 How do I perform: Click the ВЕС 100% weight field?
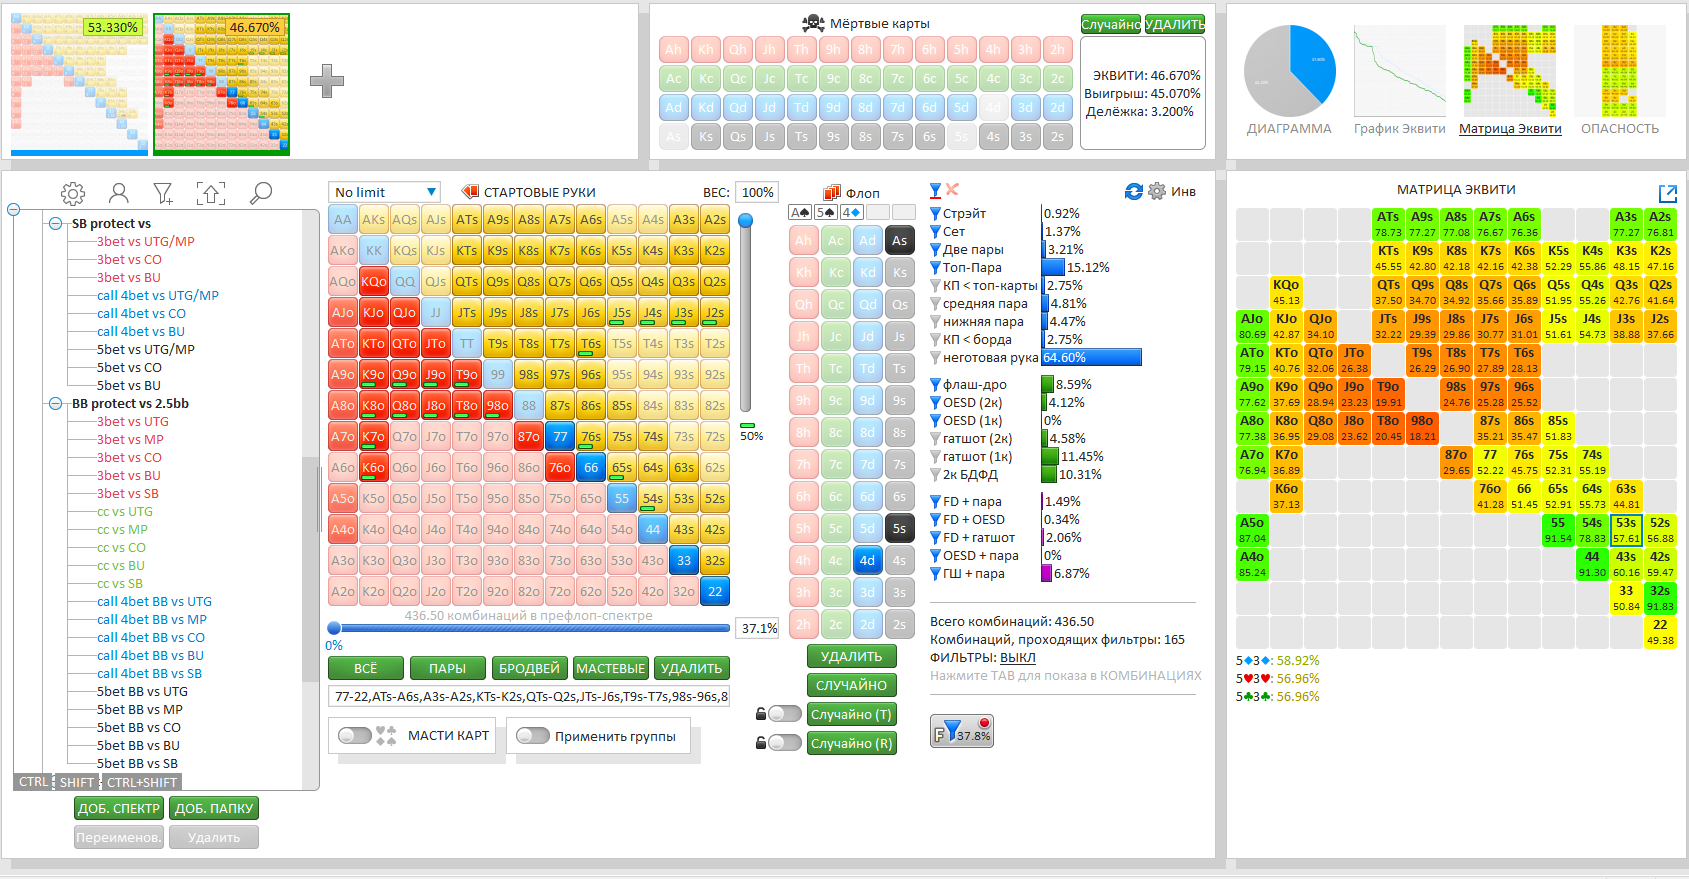[758, 192]
